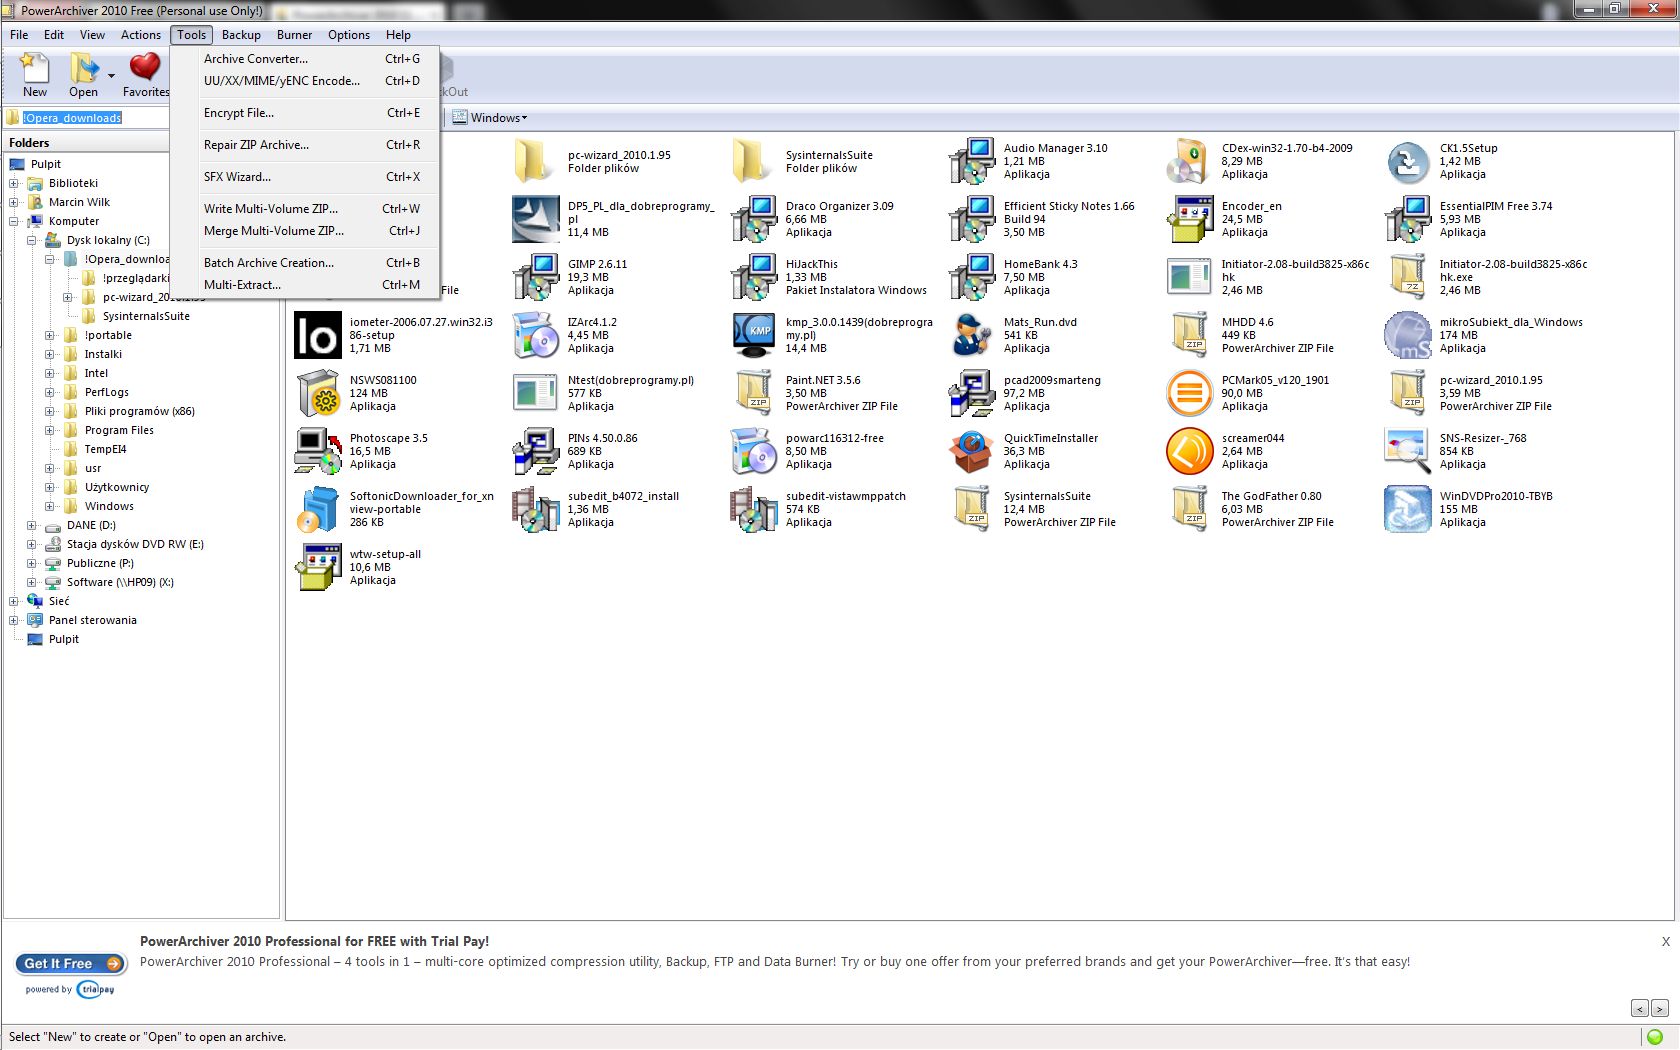Select the Initiator hk.exe 7Z icon
This screenshot has width=1680, height=1050.
1408,277
